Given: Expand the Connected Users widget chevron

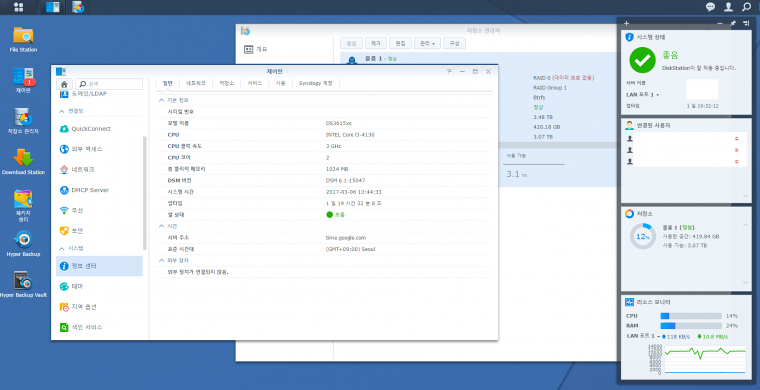Looking at the screenshot, I should click(745, 196).
